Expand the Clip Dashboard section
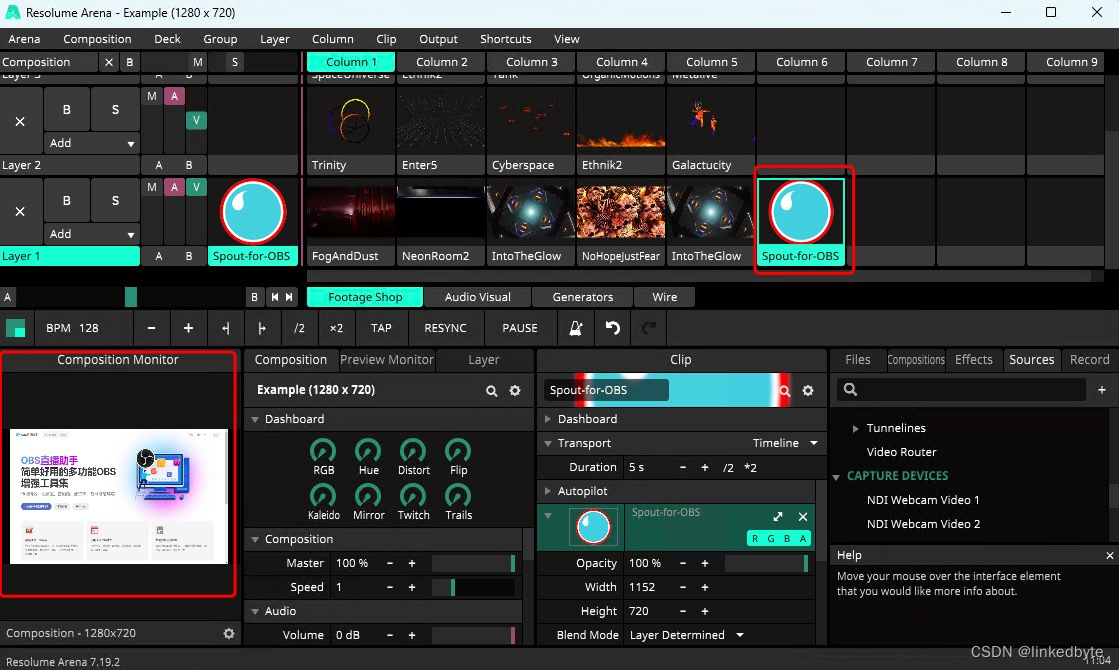This screenshot has height=670, width=1119. 548,420
